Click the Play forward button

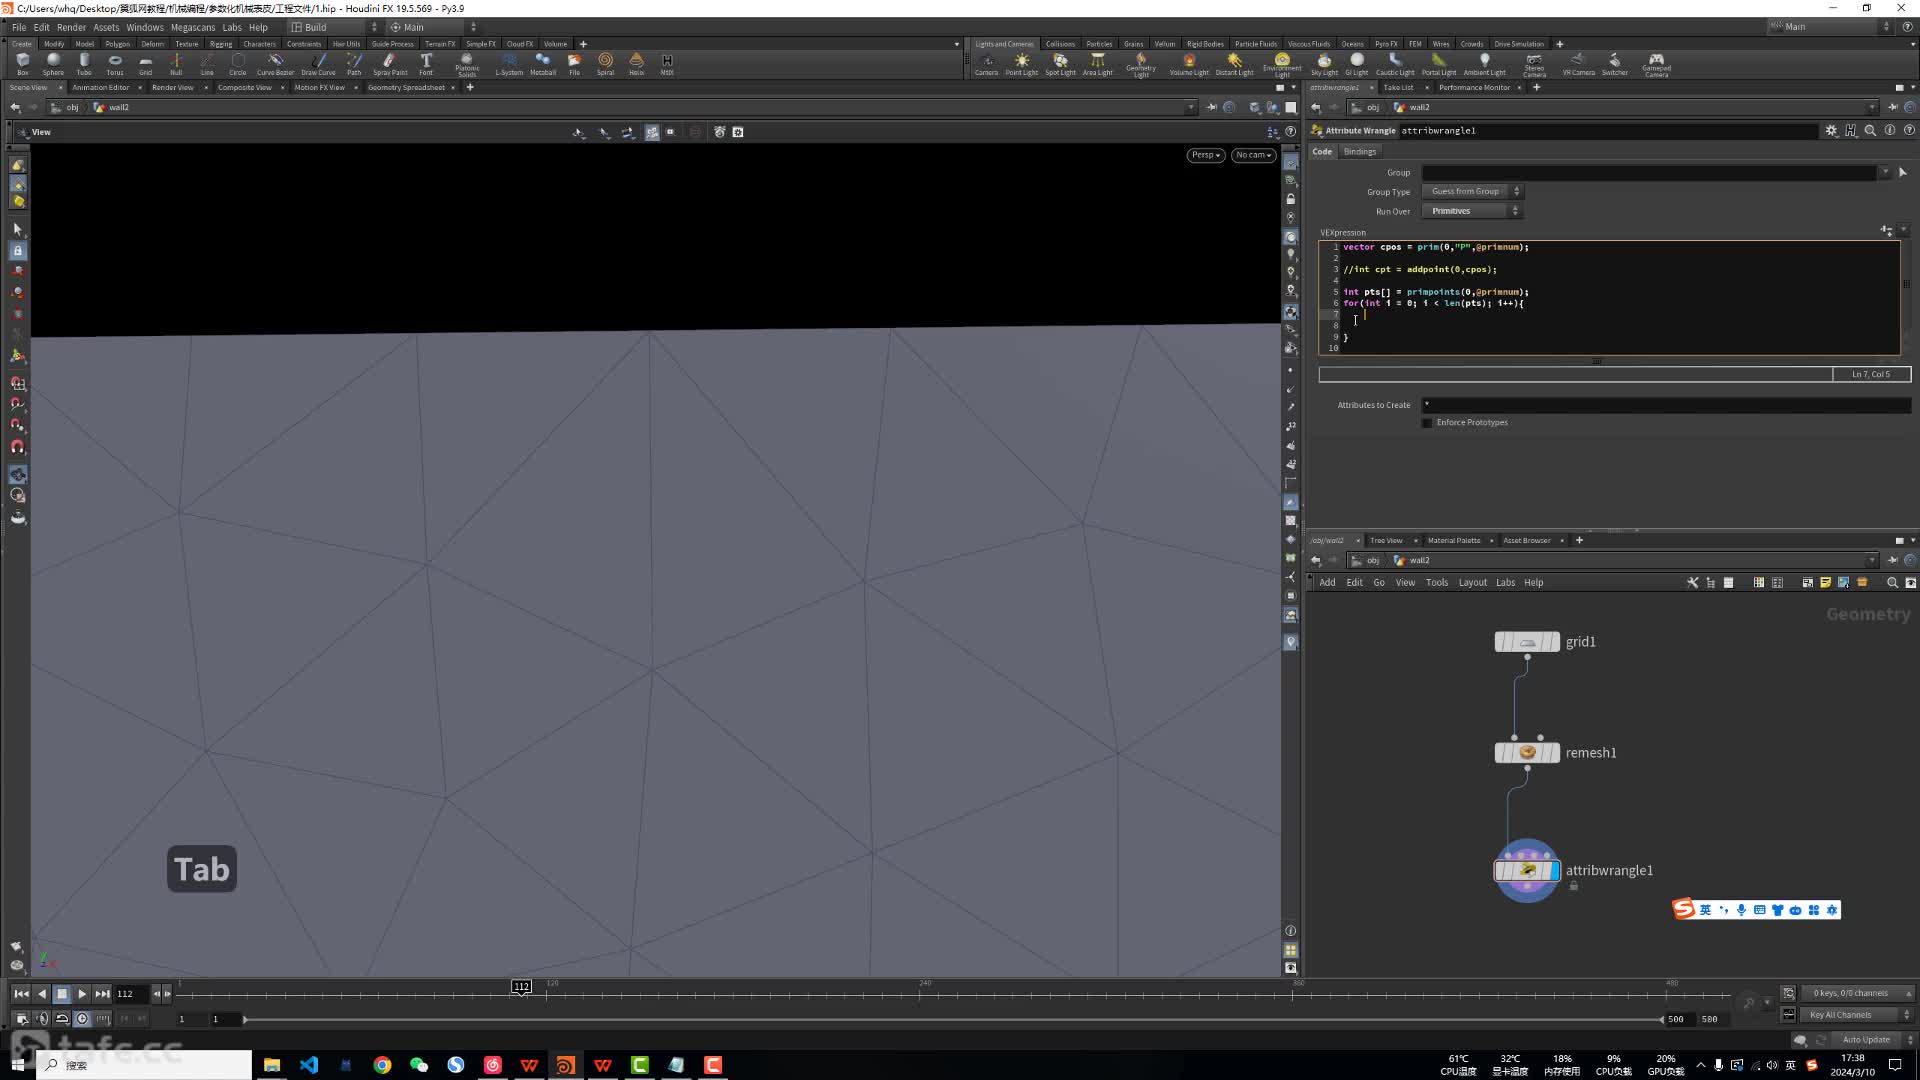coord(82,994)
